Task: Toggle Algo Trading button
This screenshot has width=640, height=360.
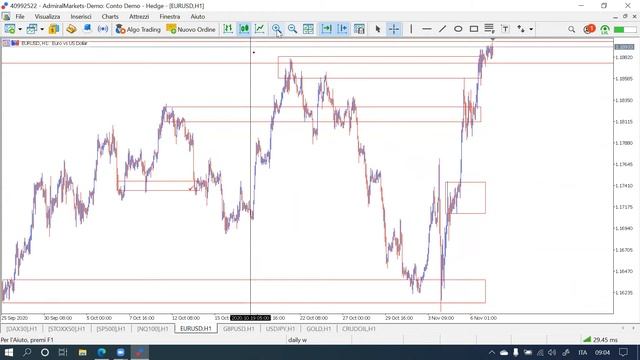Action: click(x=138, y=29)
